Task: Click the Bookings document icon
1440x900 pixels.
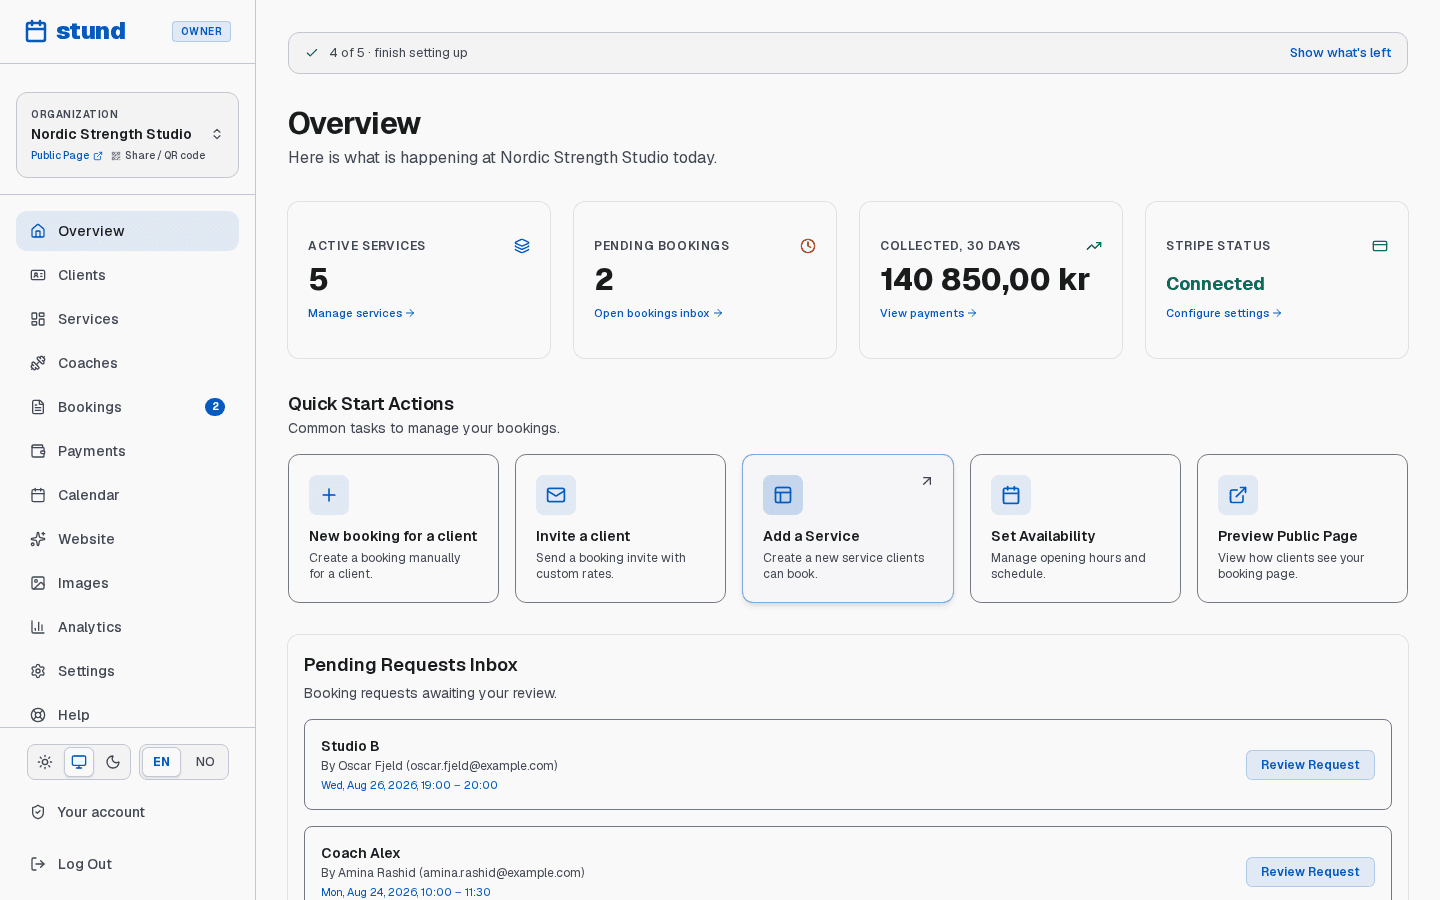Action: 38,407
